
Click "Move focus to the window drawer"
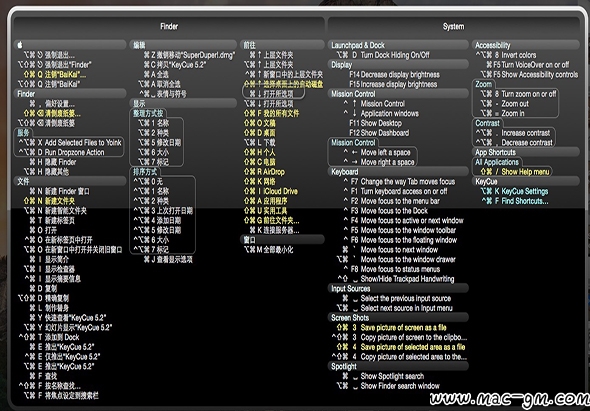tap(396, 259)
